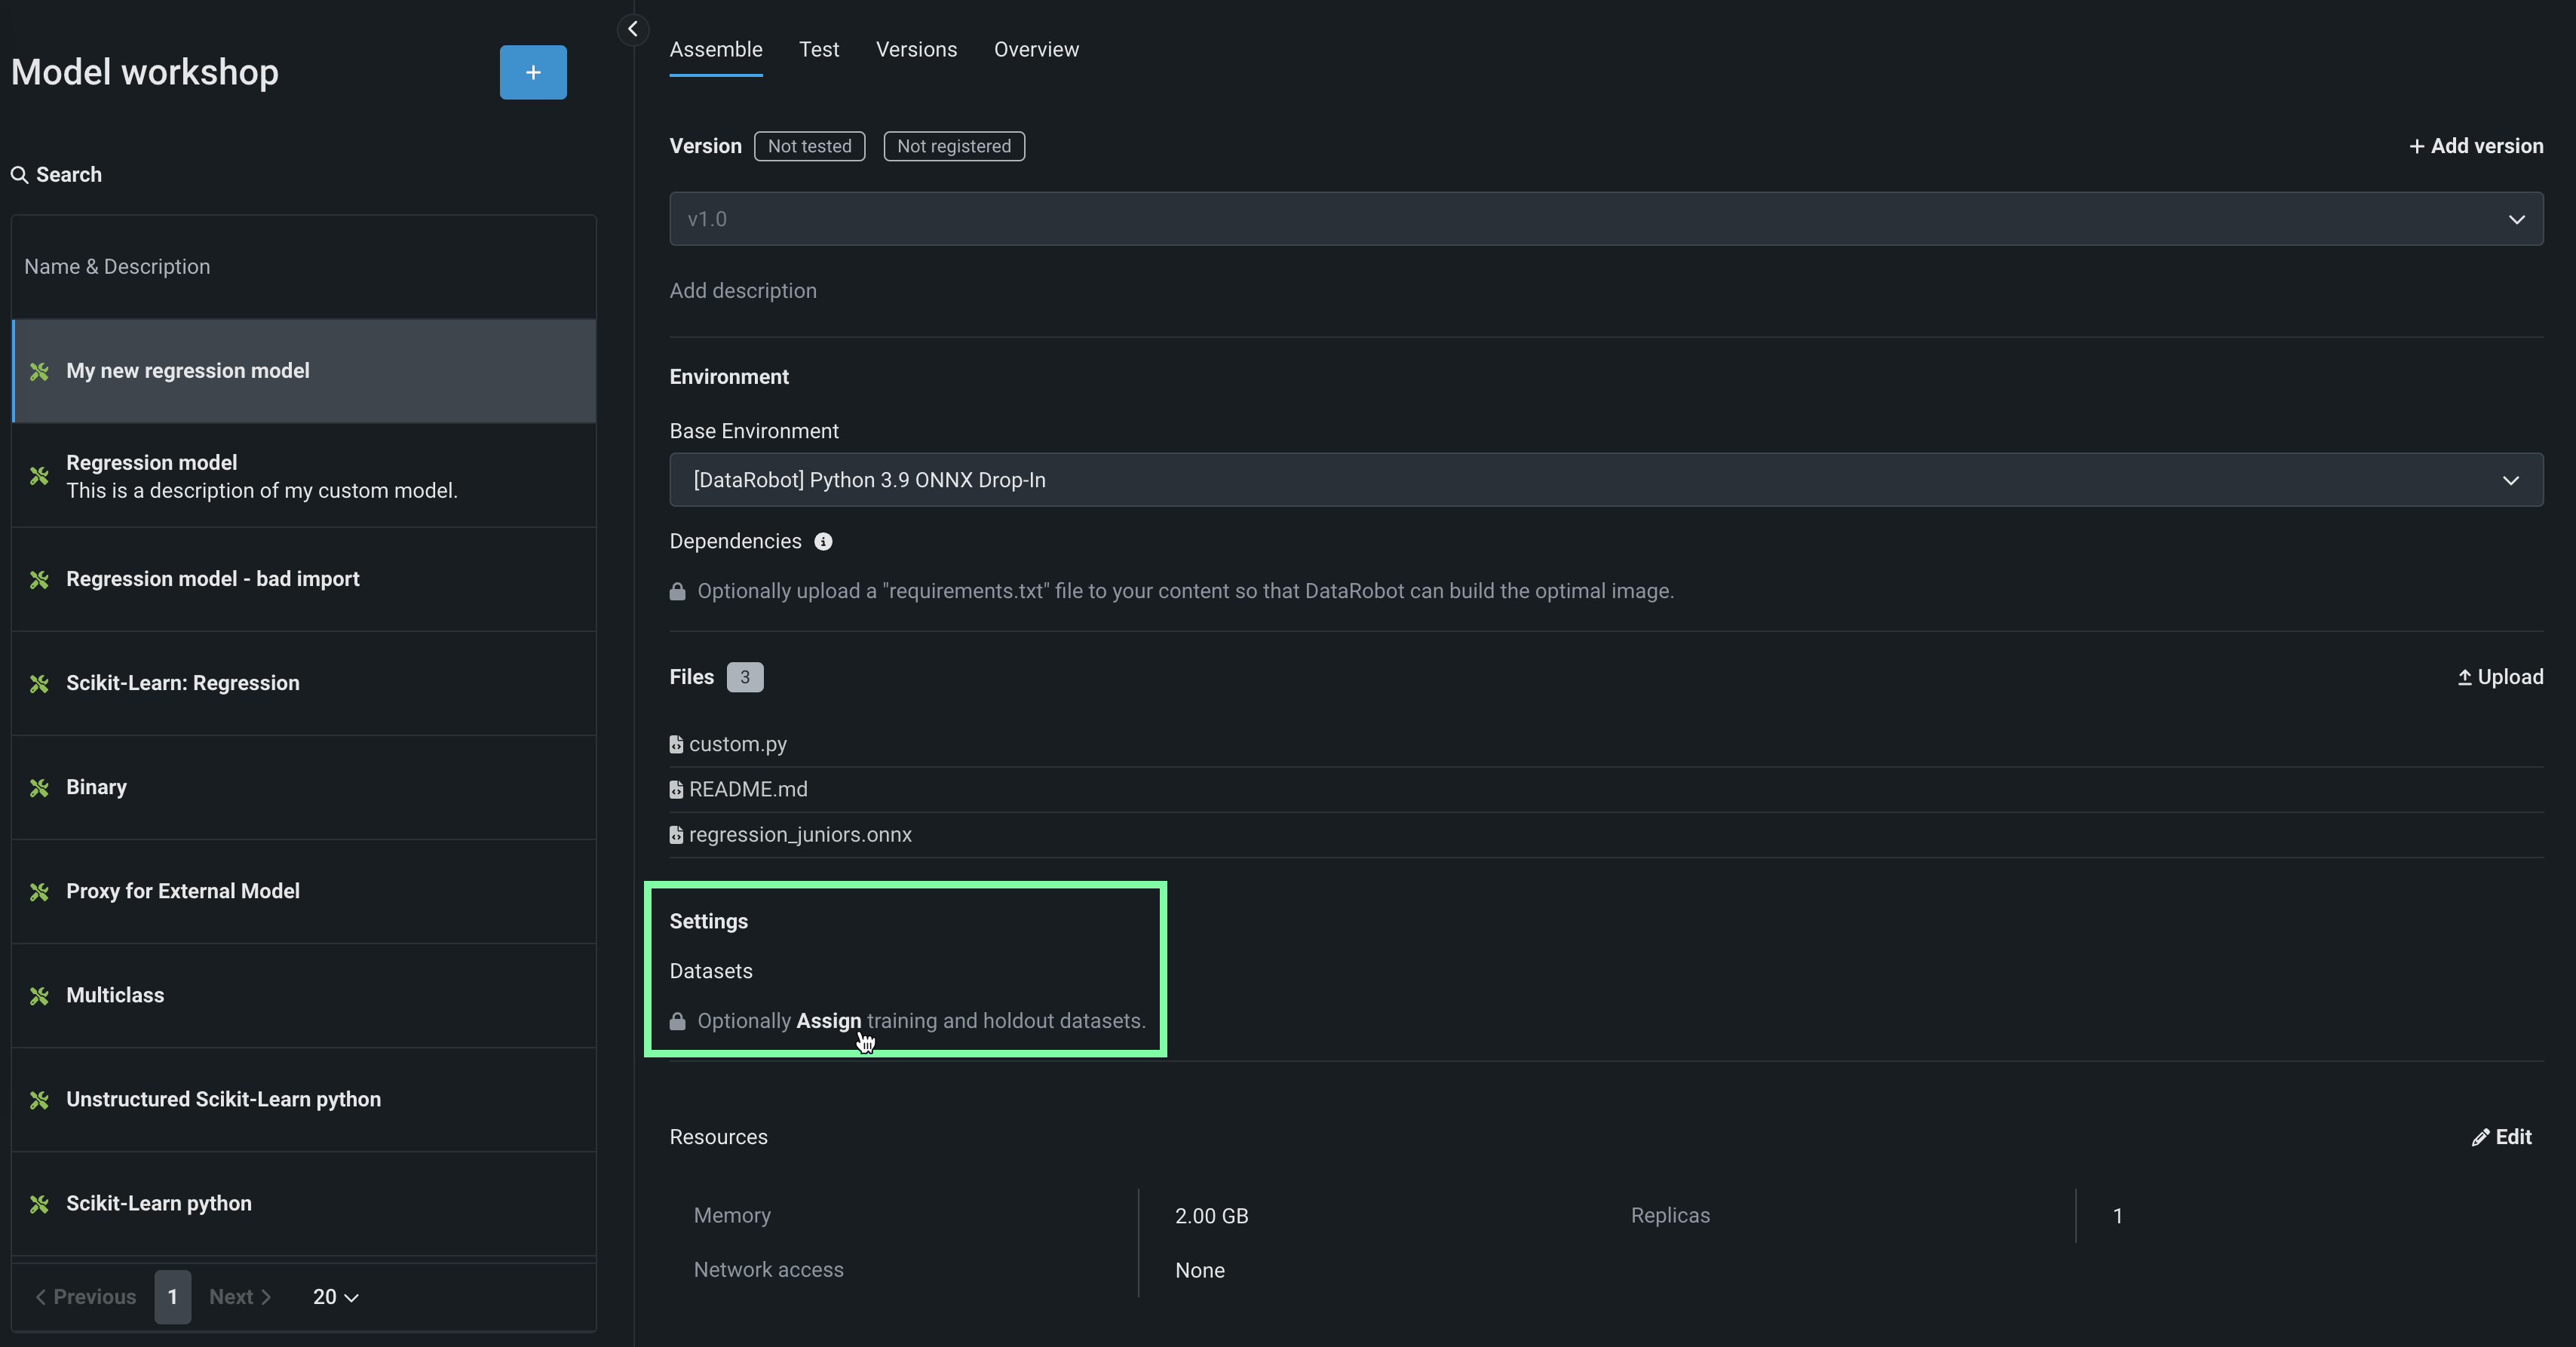This screenshot has height=1347, width=2576.
Task: Click the blue plus add model button
Action: 533,72
